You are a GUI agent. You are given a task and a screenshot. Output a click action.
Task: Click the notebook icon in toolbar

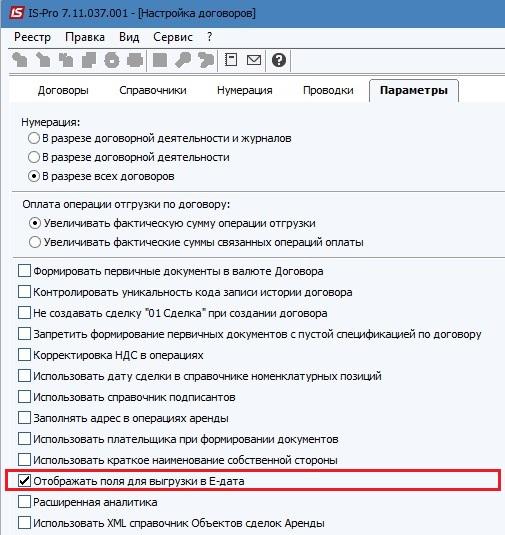click(x=231, y=60)
